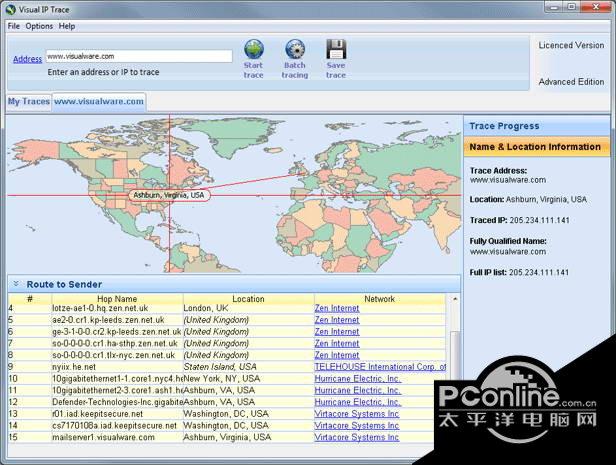Open Zen Internet link for hop 4
This screenshot has height=465, width=616.
[x=337, y=308]
